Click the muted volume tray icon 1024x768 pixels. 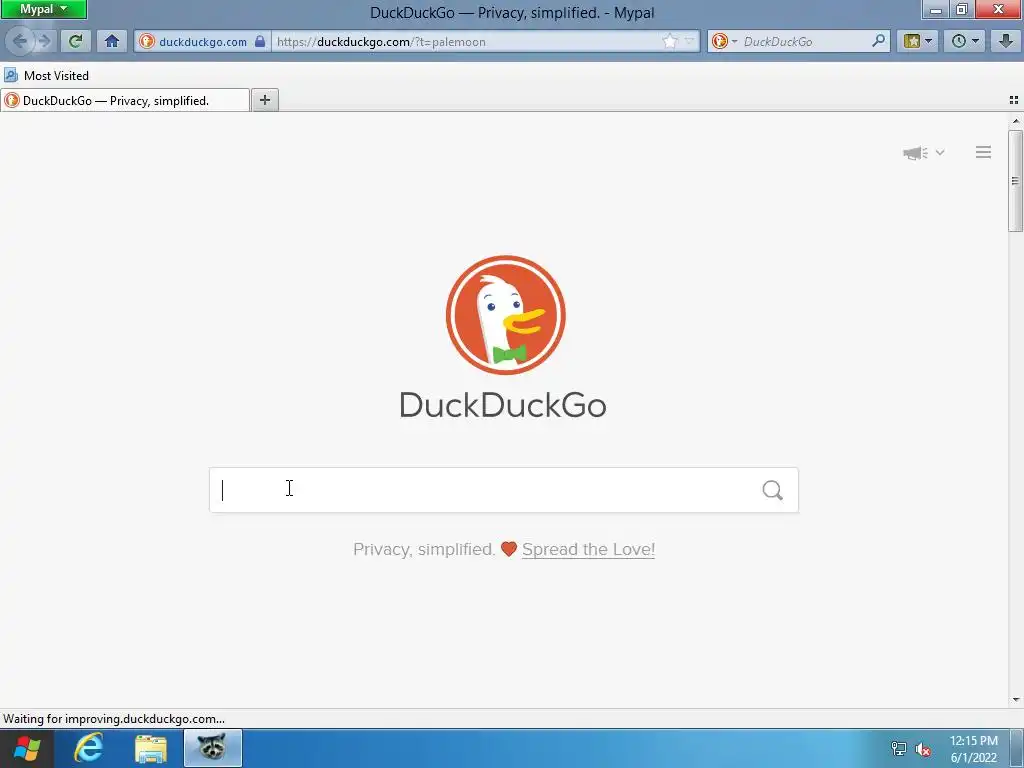pyautogui.click(x=923, y=749)
